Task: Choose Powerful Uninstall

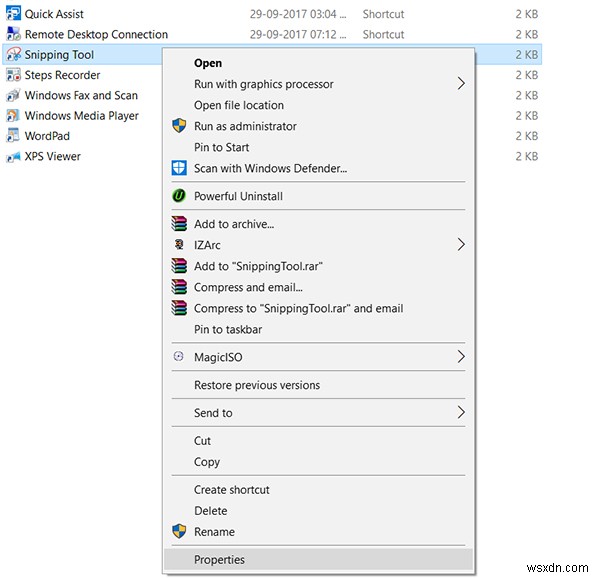Action: [x=318, y=196]
